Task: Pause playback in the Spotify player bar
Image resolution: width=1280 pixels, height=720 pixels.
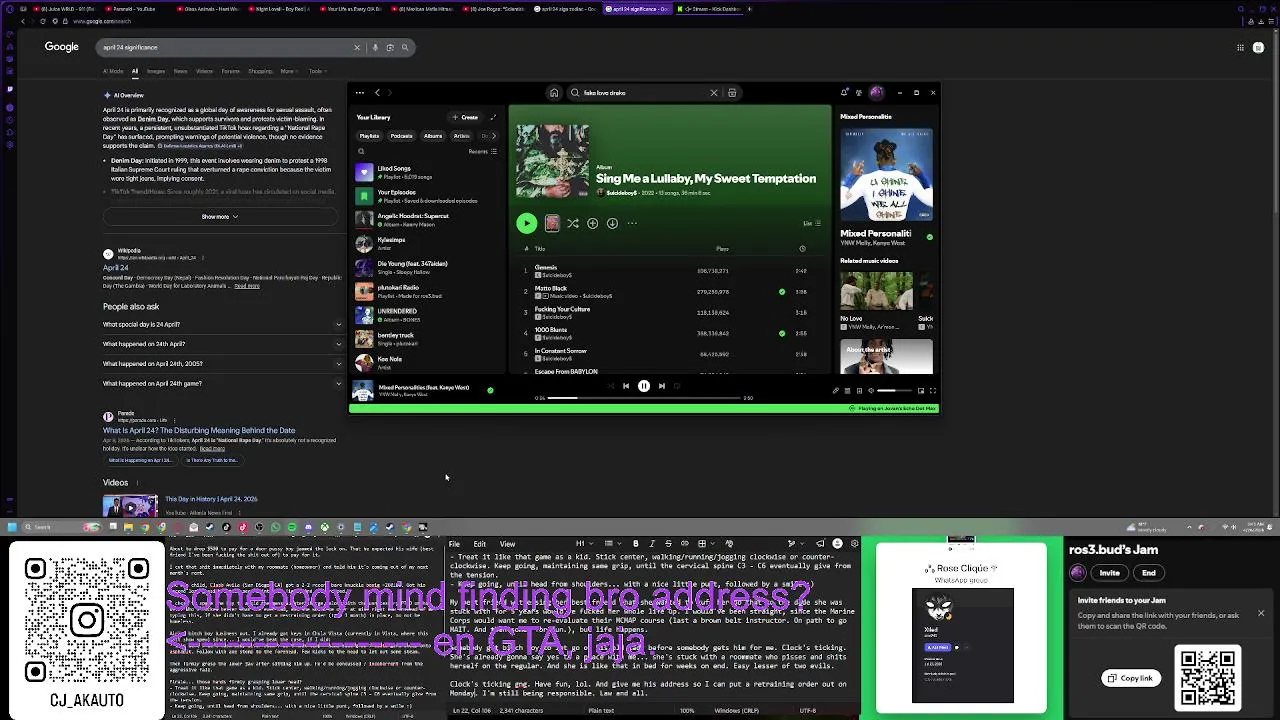Action: pyautogui.click(x=644, y=386)
